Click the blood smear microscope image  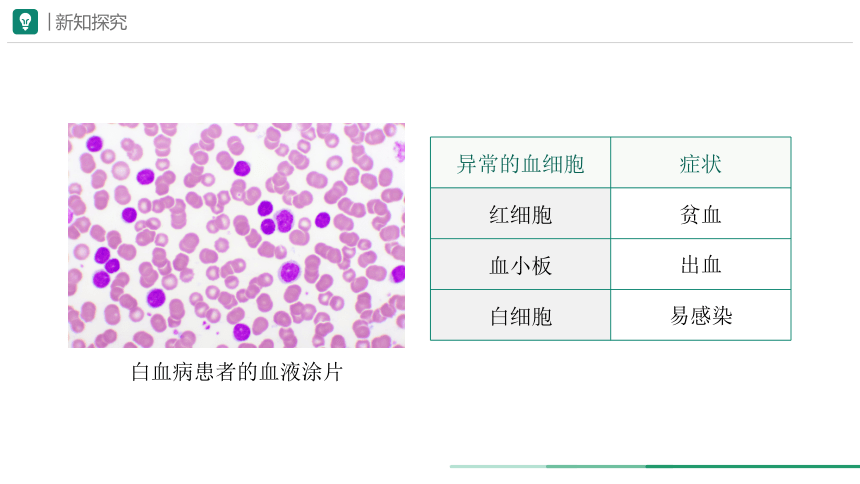(x=236, y=235)
